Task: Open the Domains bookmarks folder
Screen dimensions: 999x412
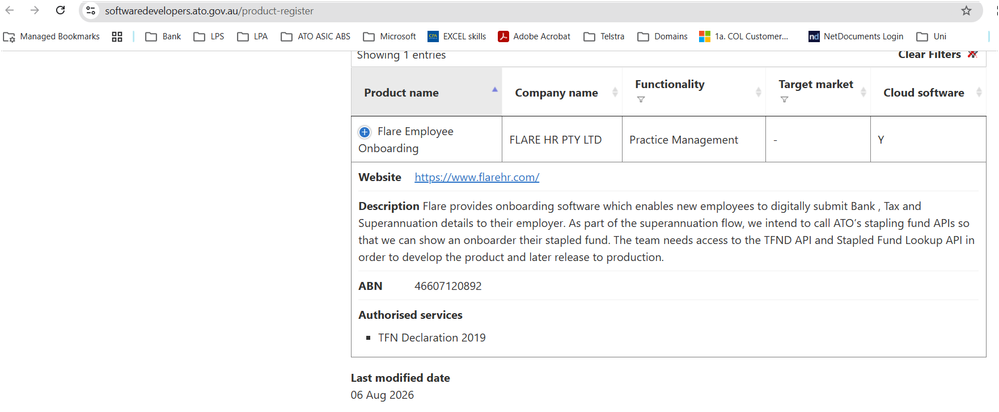Action: pos(663,36)
